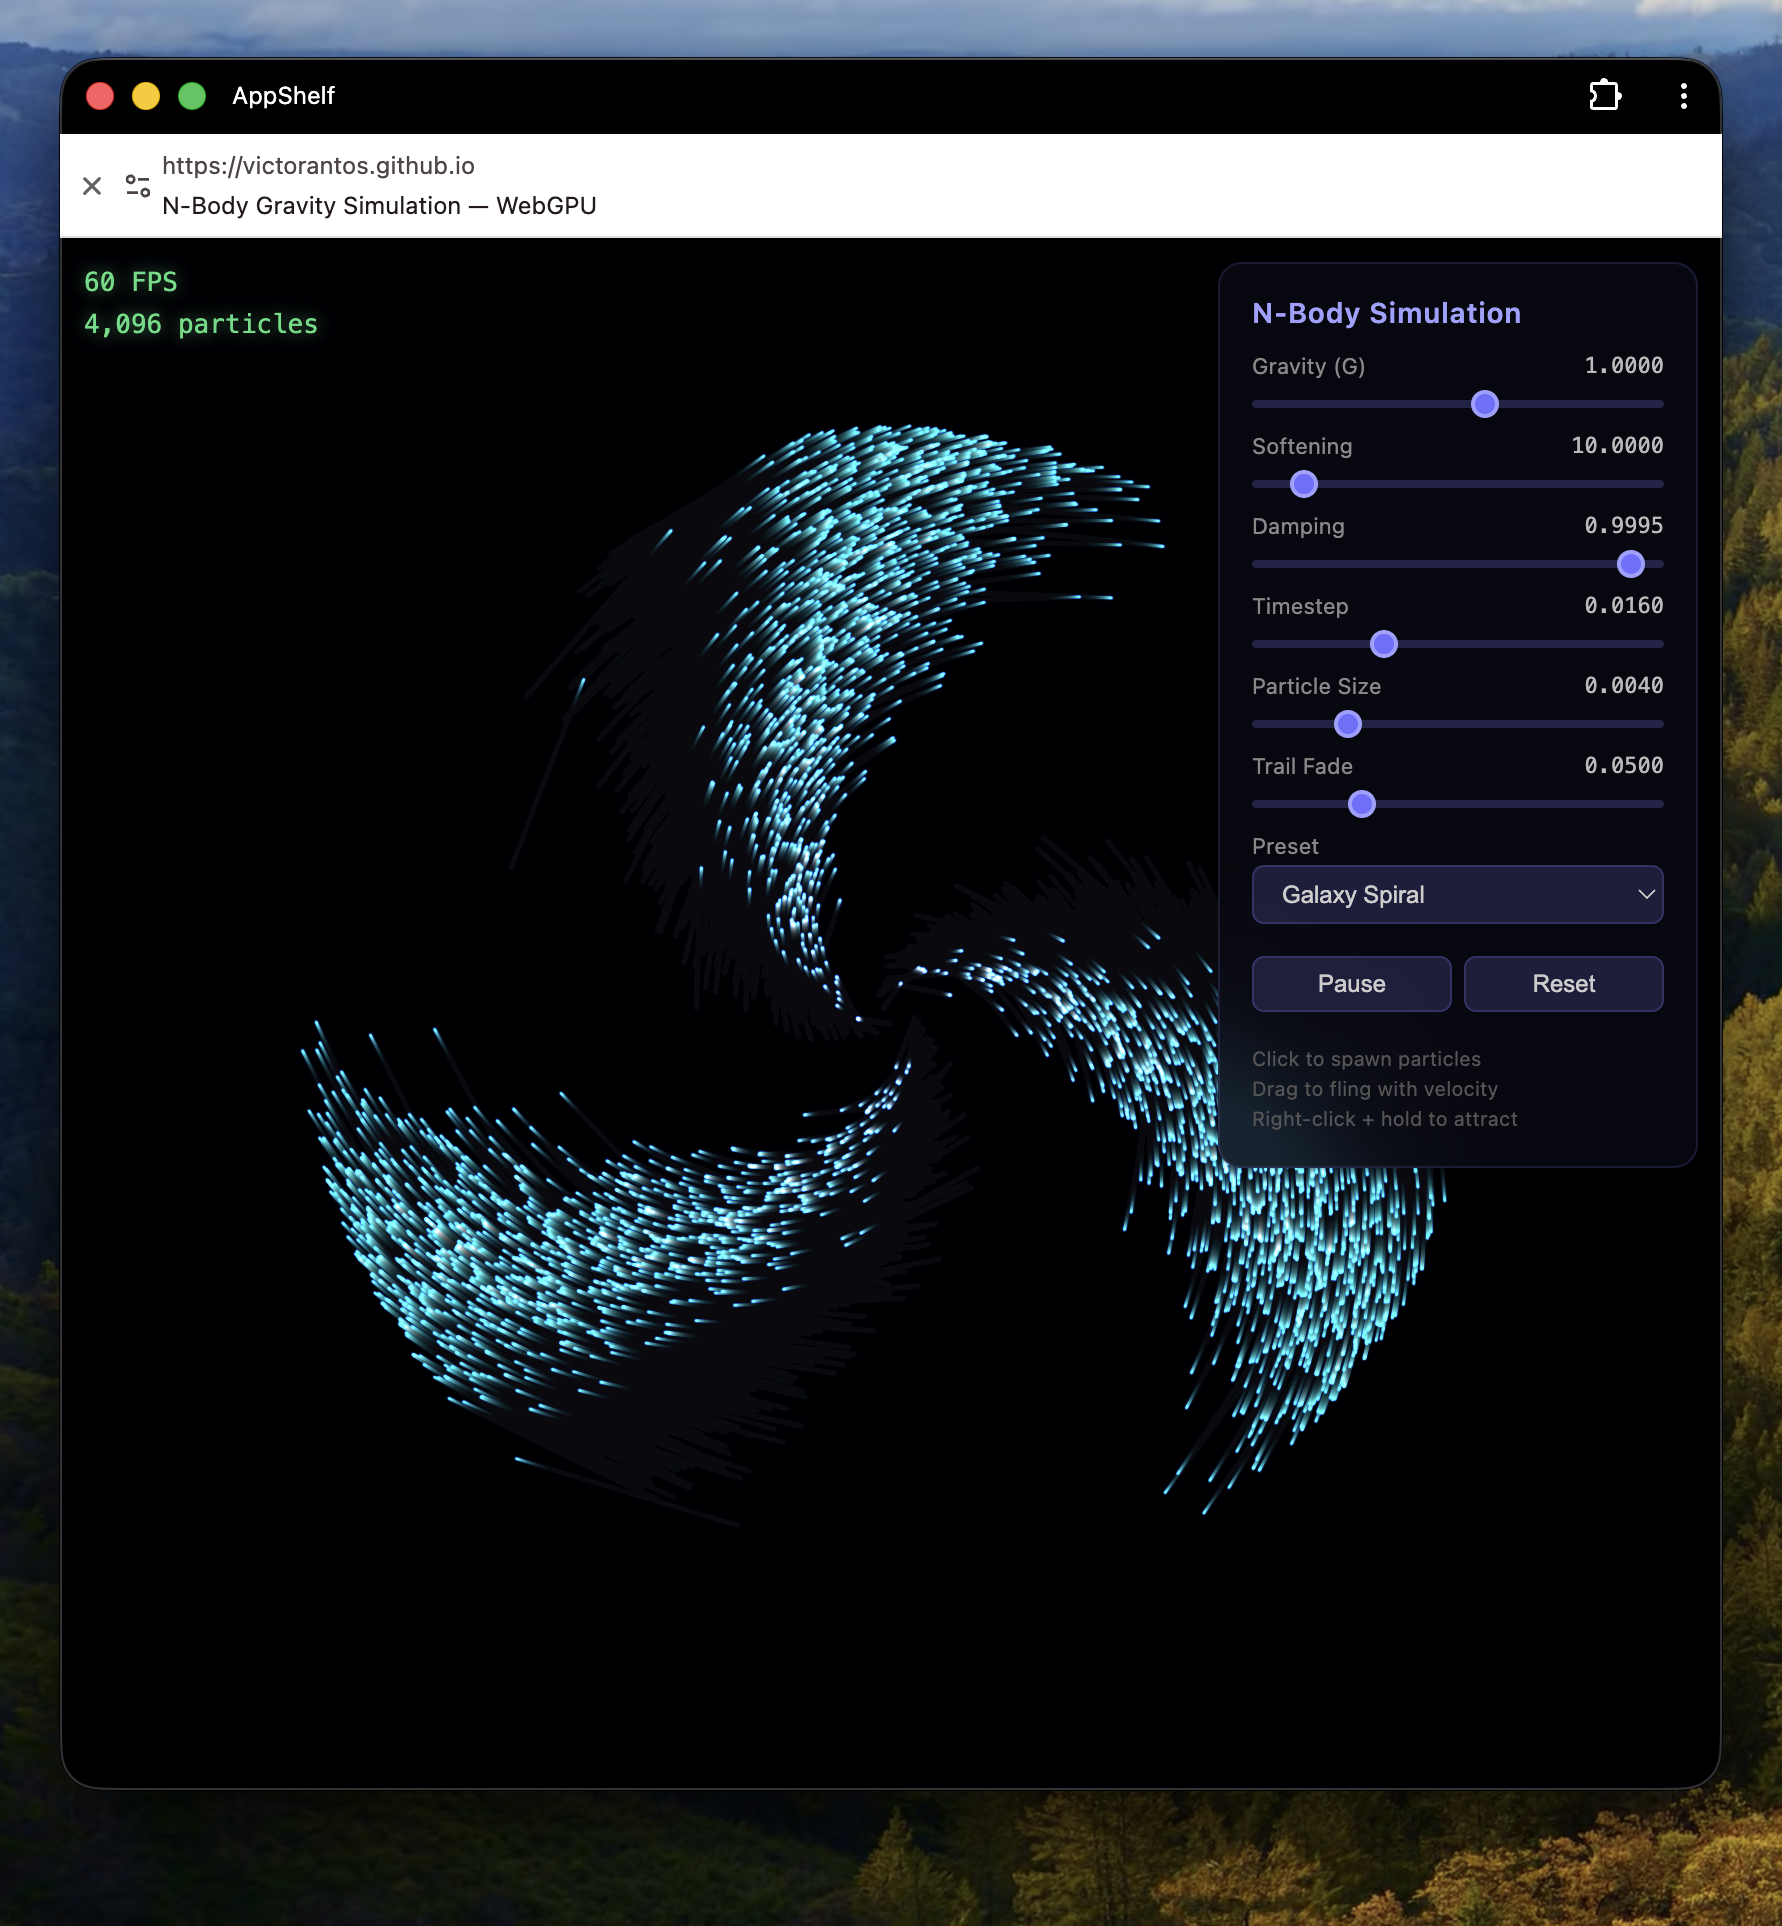Click the victorantos.github.io URL text
Image resolution: width=1782 pixels, height=1926 pixels.
click(x=318, y=166)
